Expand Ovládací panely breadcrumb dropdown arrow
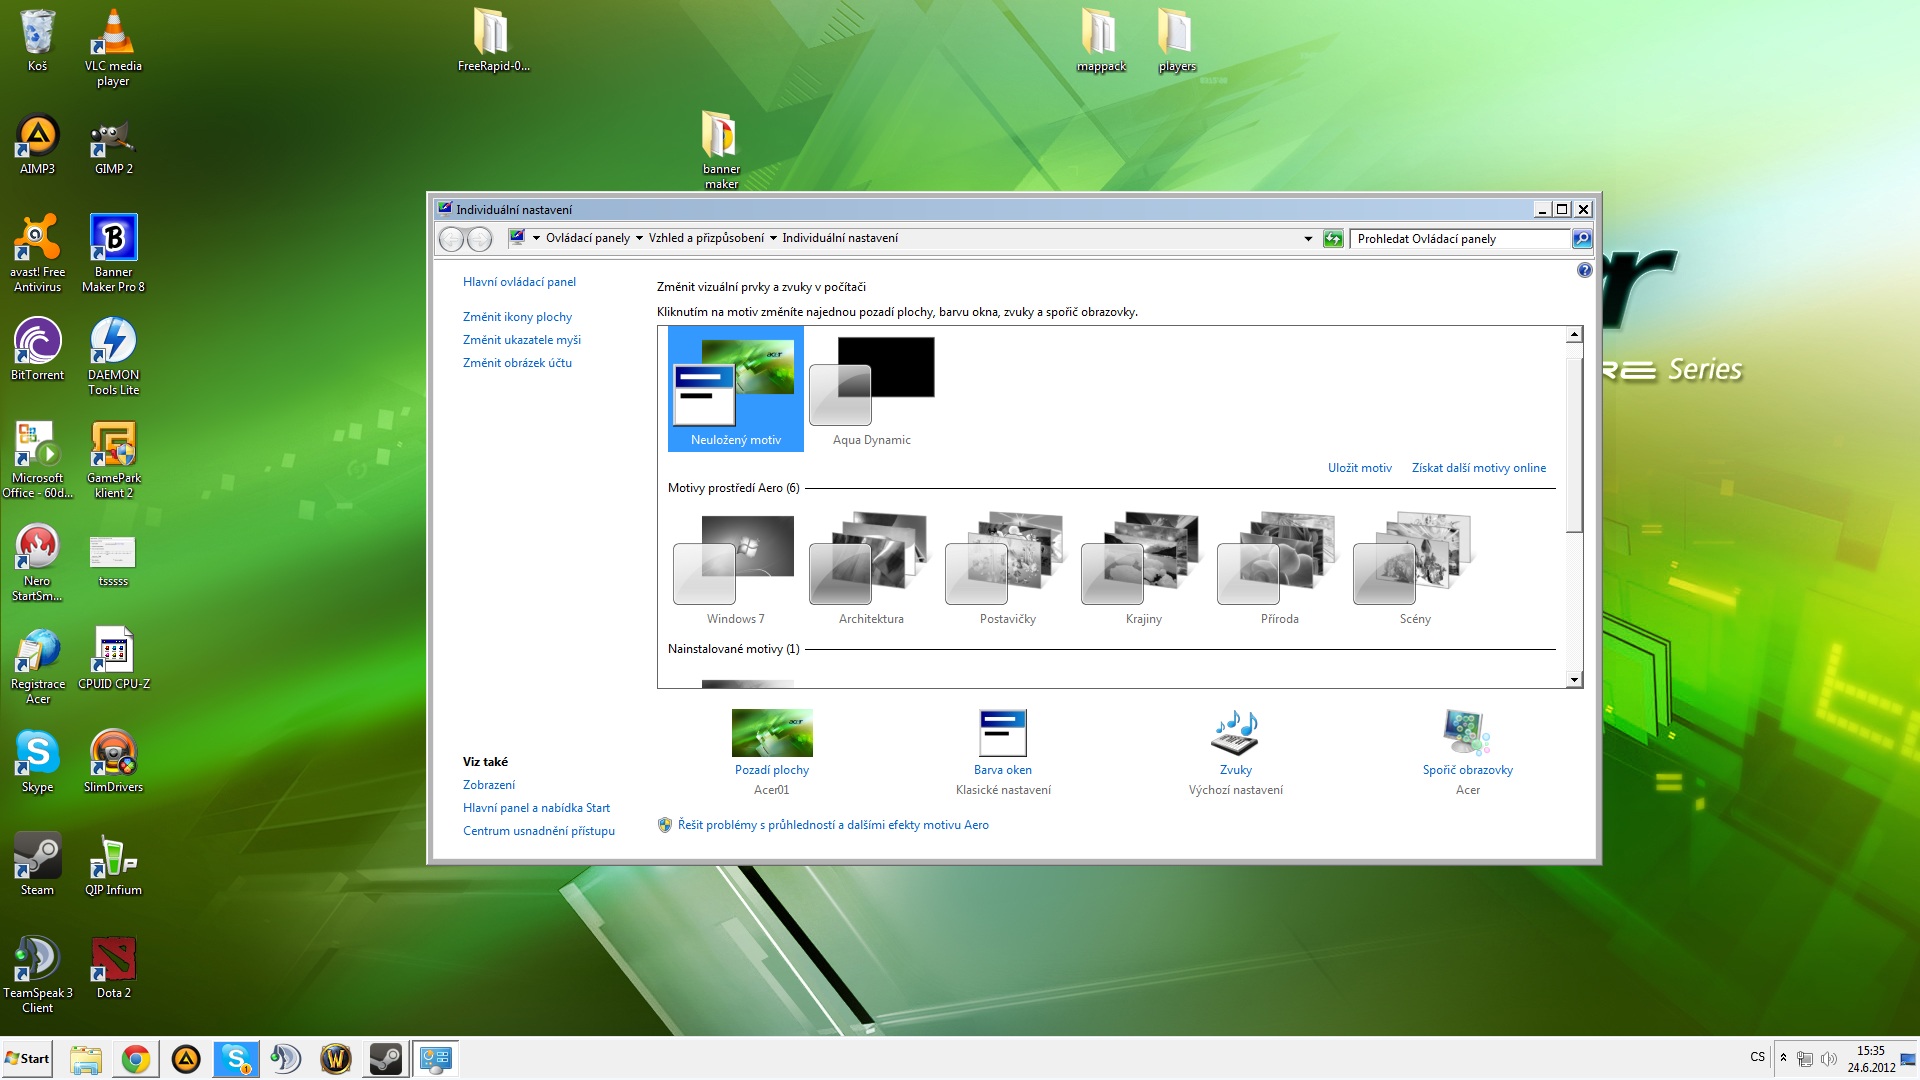 639,239
